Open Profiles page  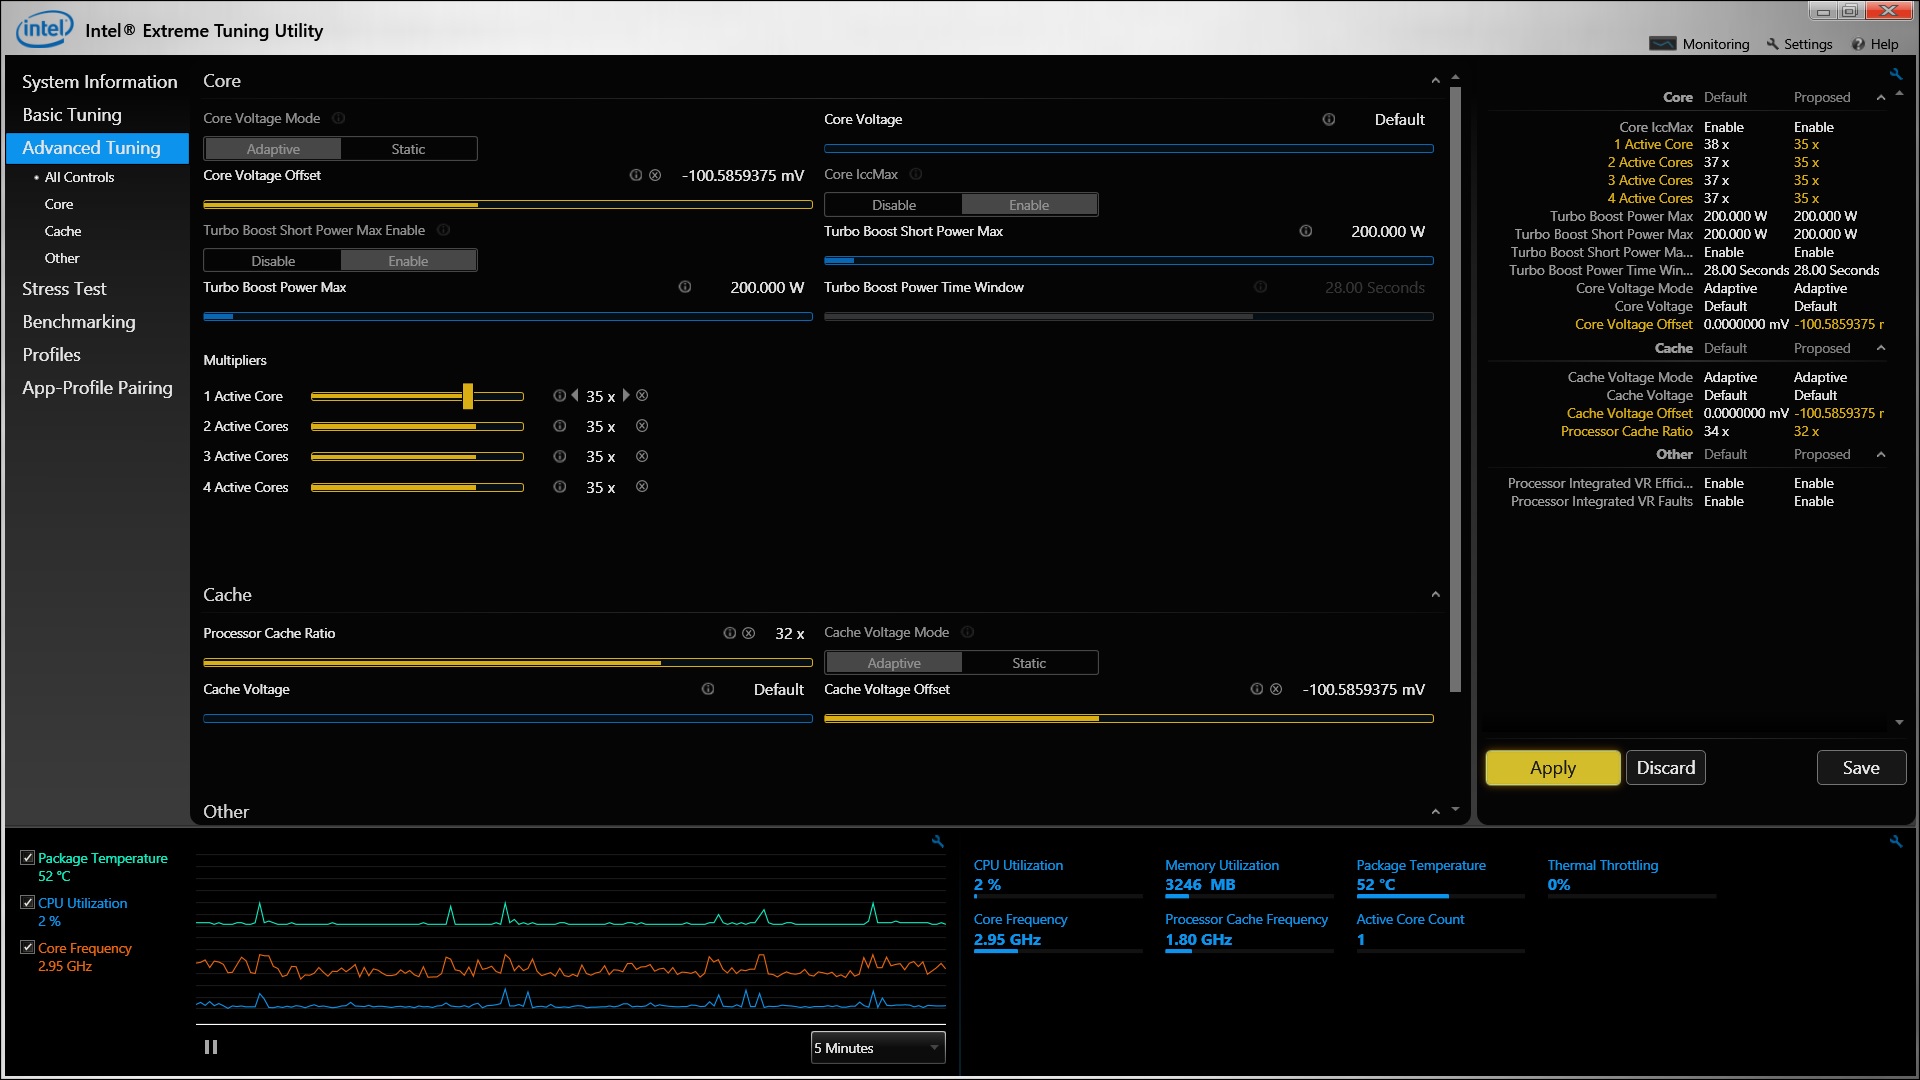tap(51, 355)
